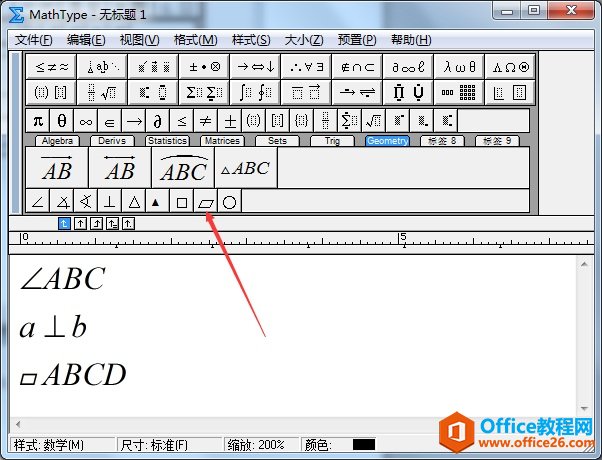This screenshot has width=602, height=460.
Task: Open the uppercase Greek palette (ΛΩ)
Action: [x=510, y=67]
